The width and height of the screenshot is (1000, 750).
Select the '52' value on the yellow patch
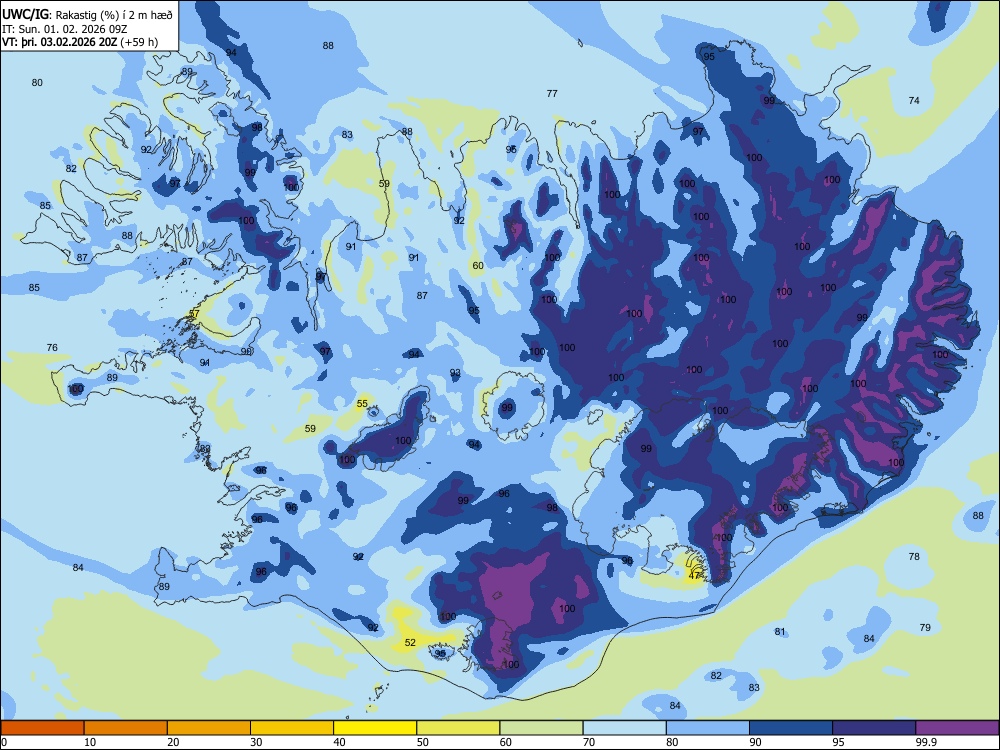410,642
